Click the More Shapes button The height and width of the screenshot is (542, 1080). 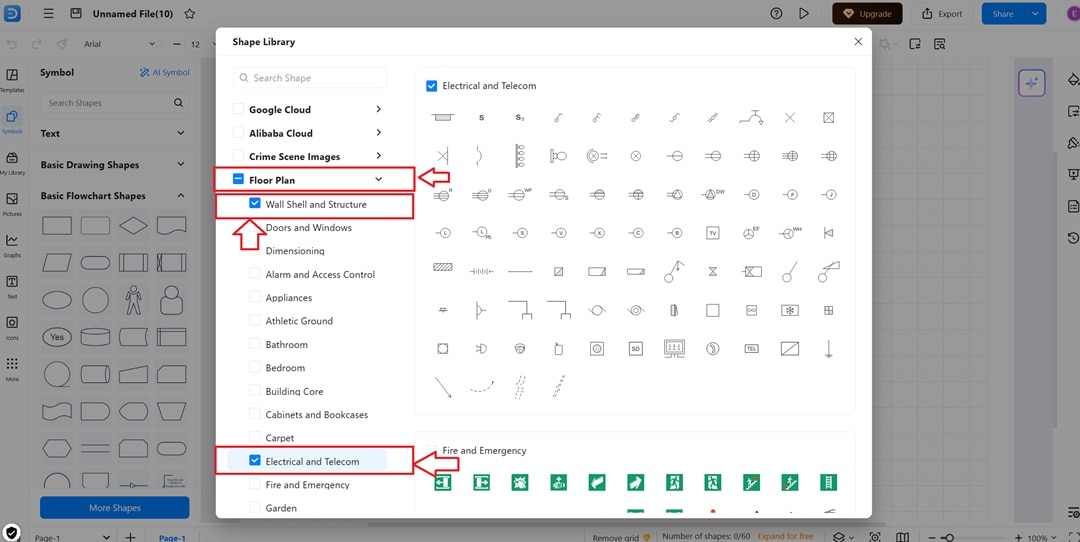point(114,508)
